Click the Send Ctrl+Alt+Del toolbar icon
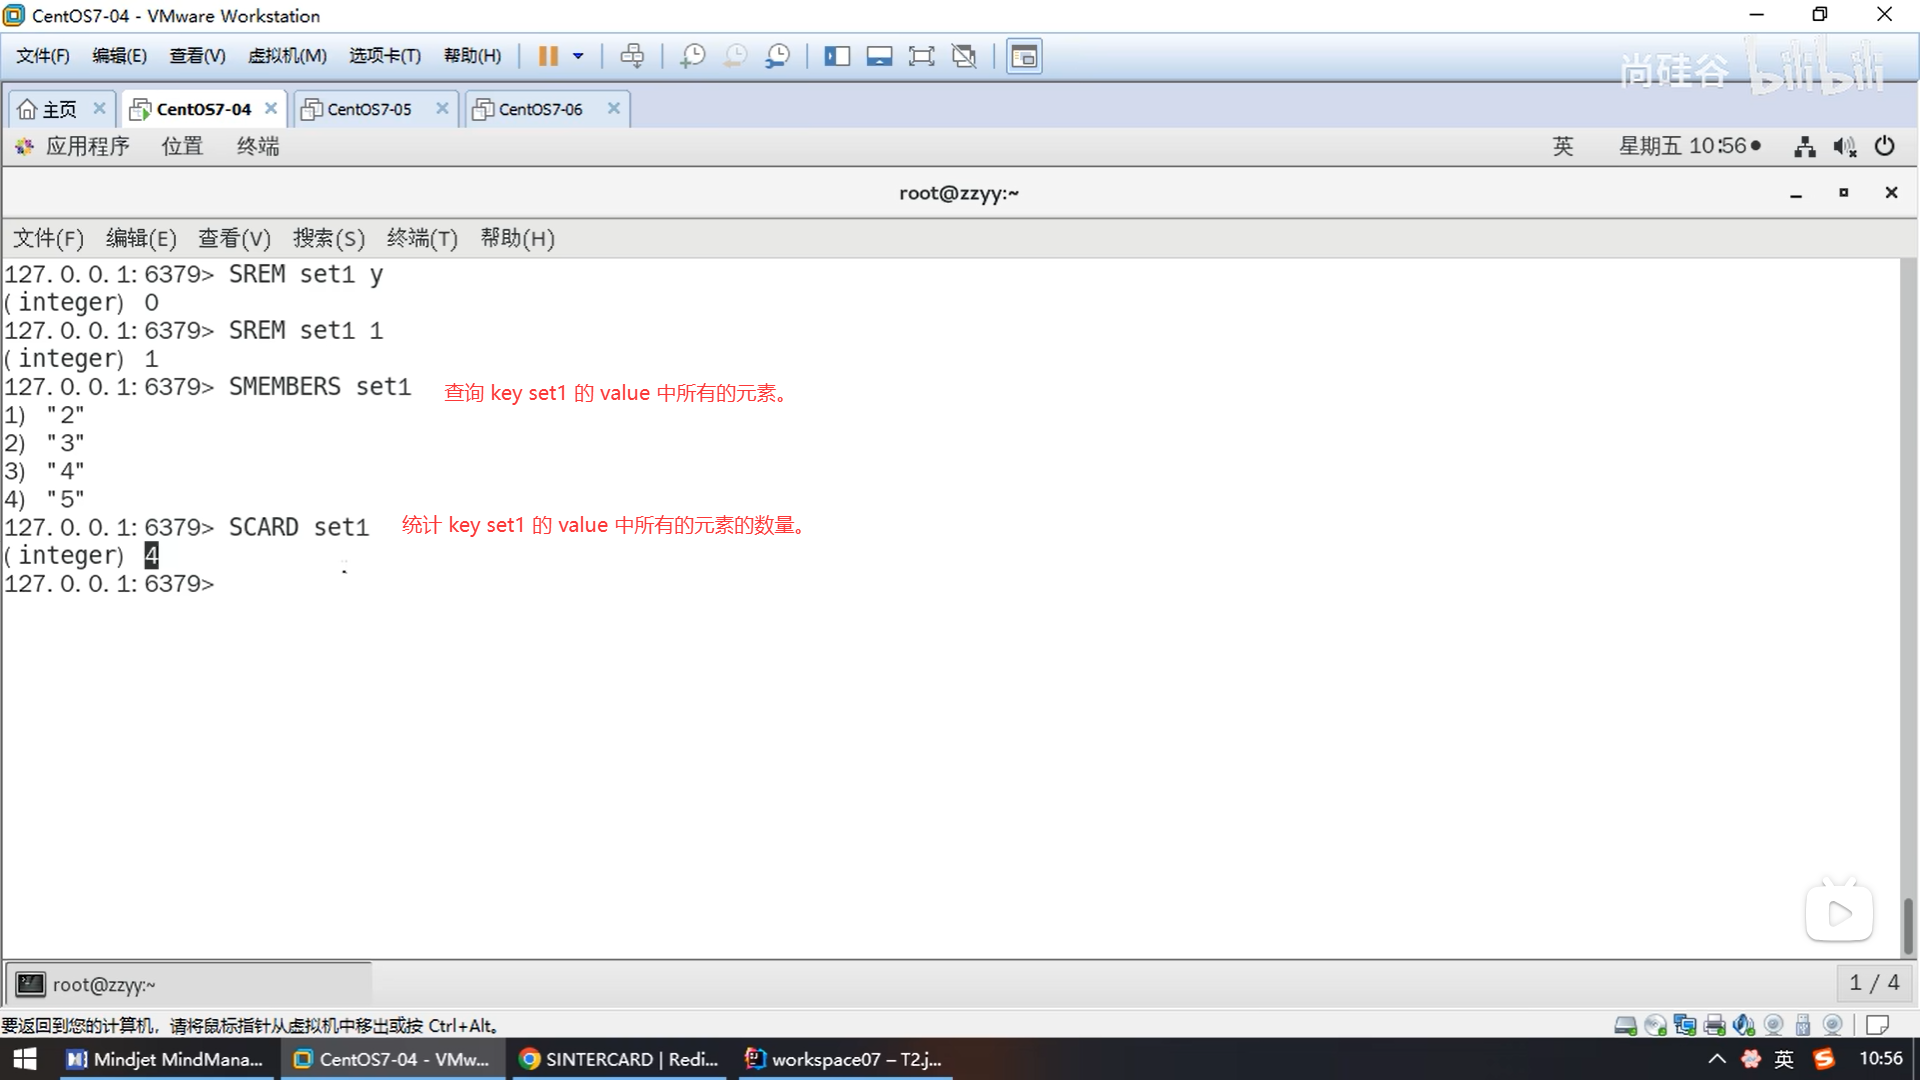 point(632,56)
